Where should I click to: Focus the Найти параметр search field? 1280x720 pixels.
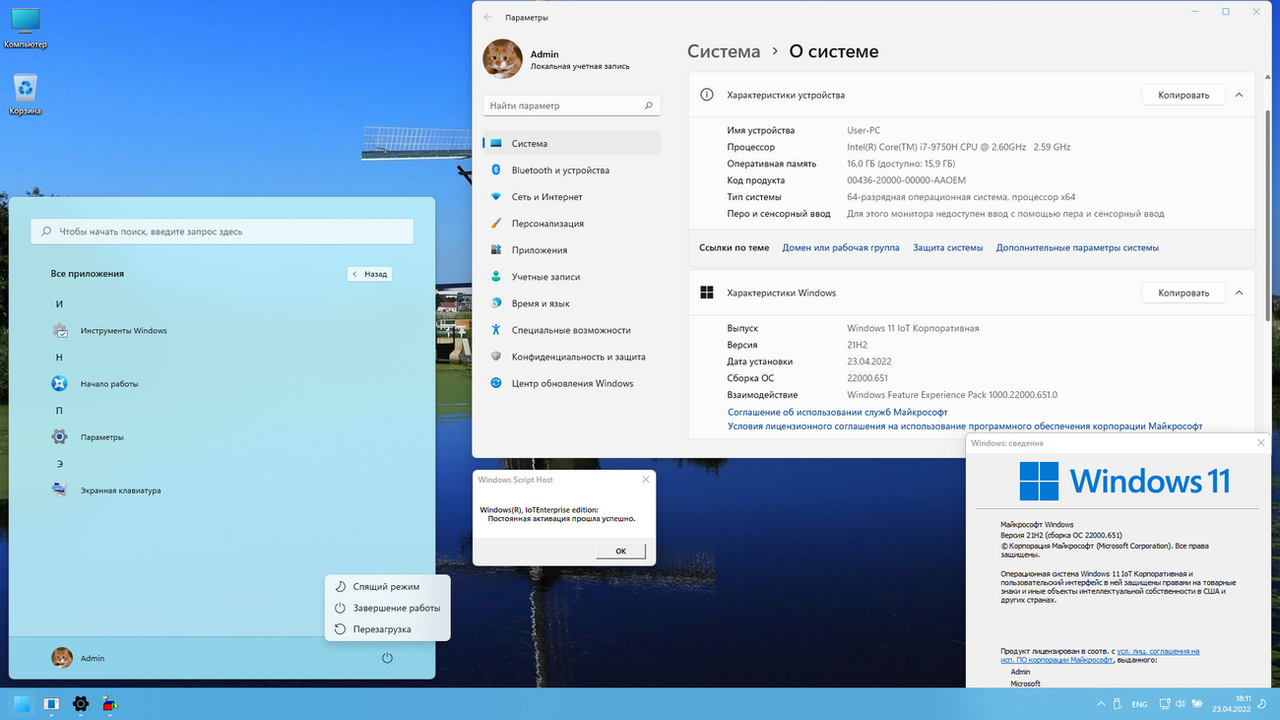(572, 105)
